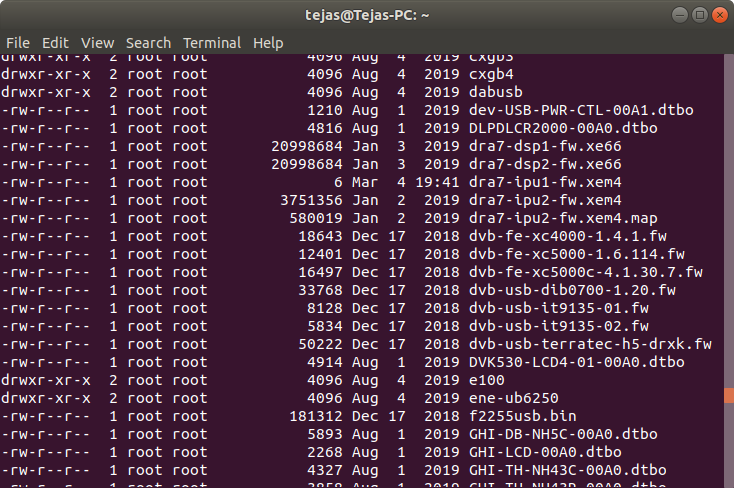Image resolution: width=734 pixels, height=488 pixels.
Task: Close the terminal window
Action: tap(720, 15)
